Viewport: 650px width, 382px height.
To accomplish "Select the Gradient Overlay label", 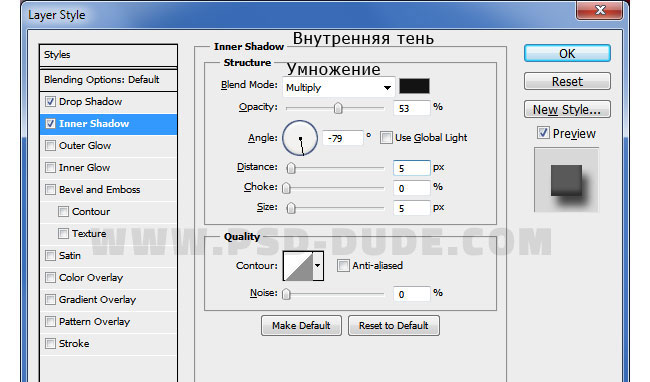I will 97,299.
